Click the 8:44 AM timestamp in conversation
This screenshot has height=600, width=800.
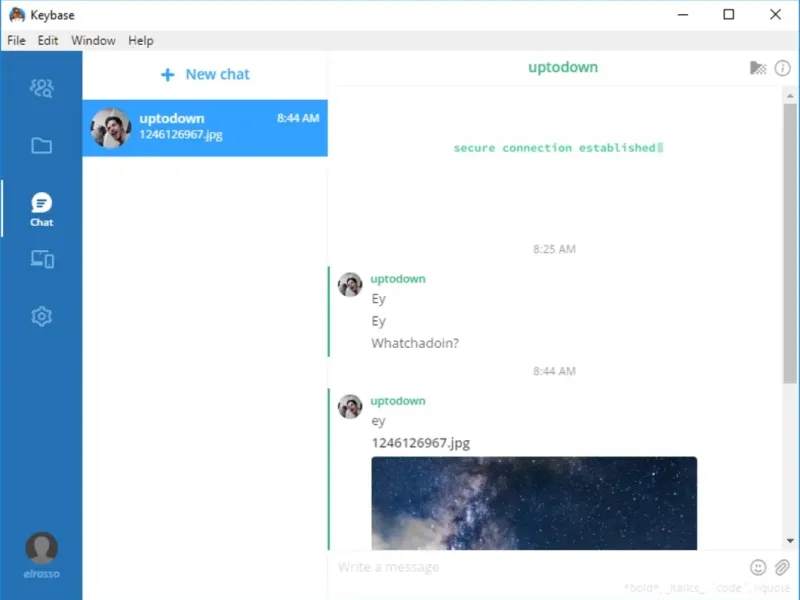click(554, 371)
